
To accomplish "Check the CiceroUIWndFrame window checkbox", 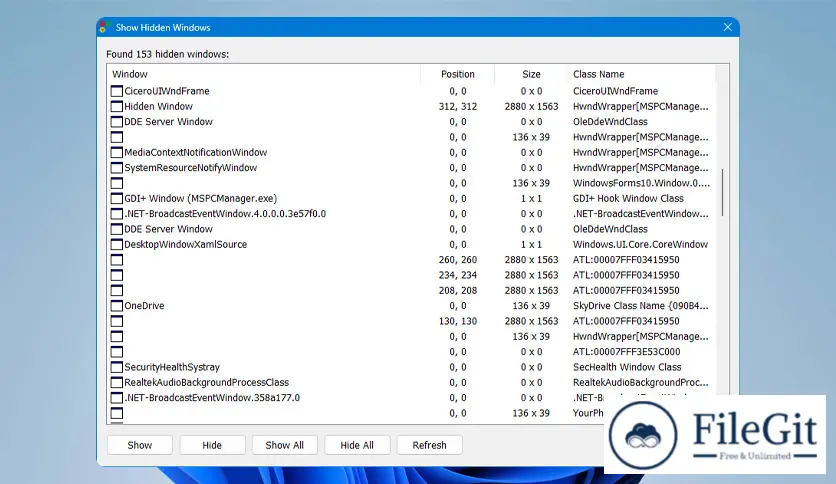I will (117, 91).
